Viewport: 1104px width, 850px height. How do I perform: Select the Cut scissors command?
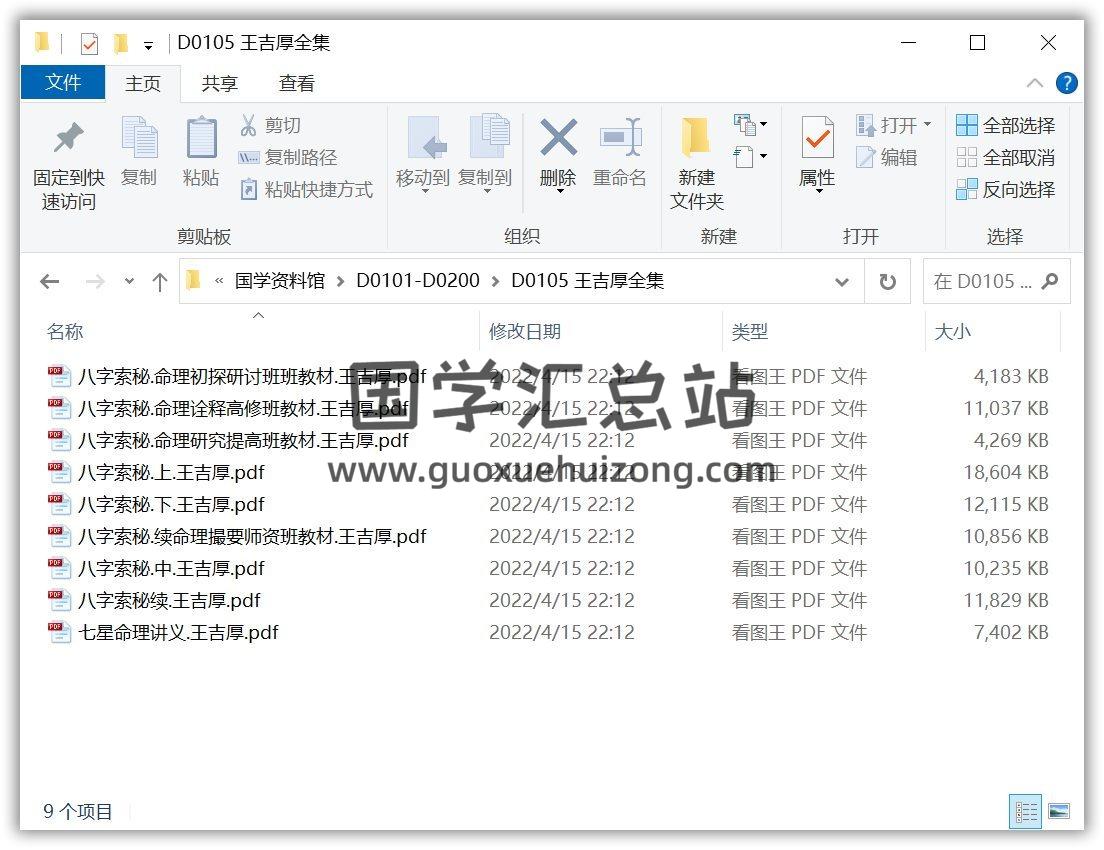(x=270, y=125)
